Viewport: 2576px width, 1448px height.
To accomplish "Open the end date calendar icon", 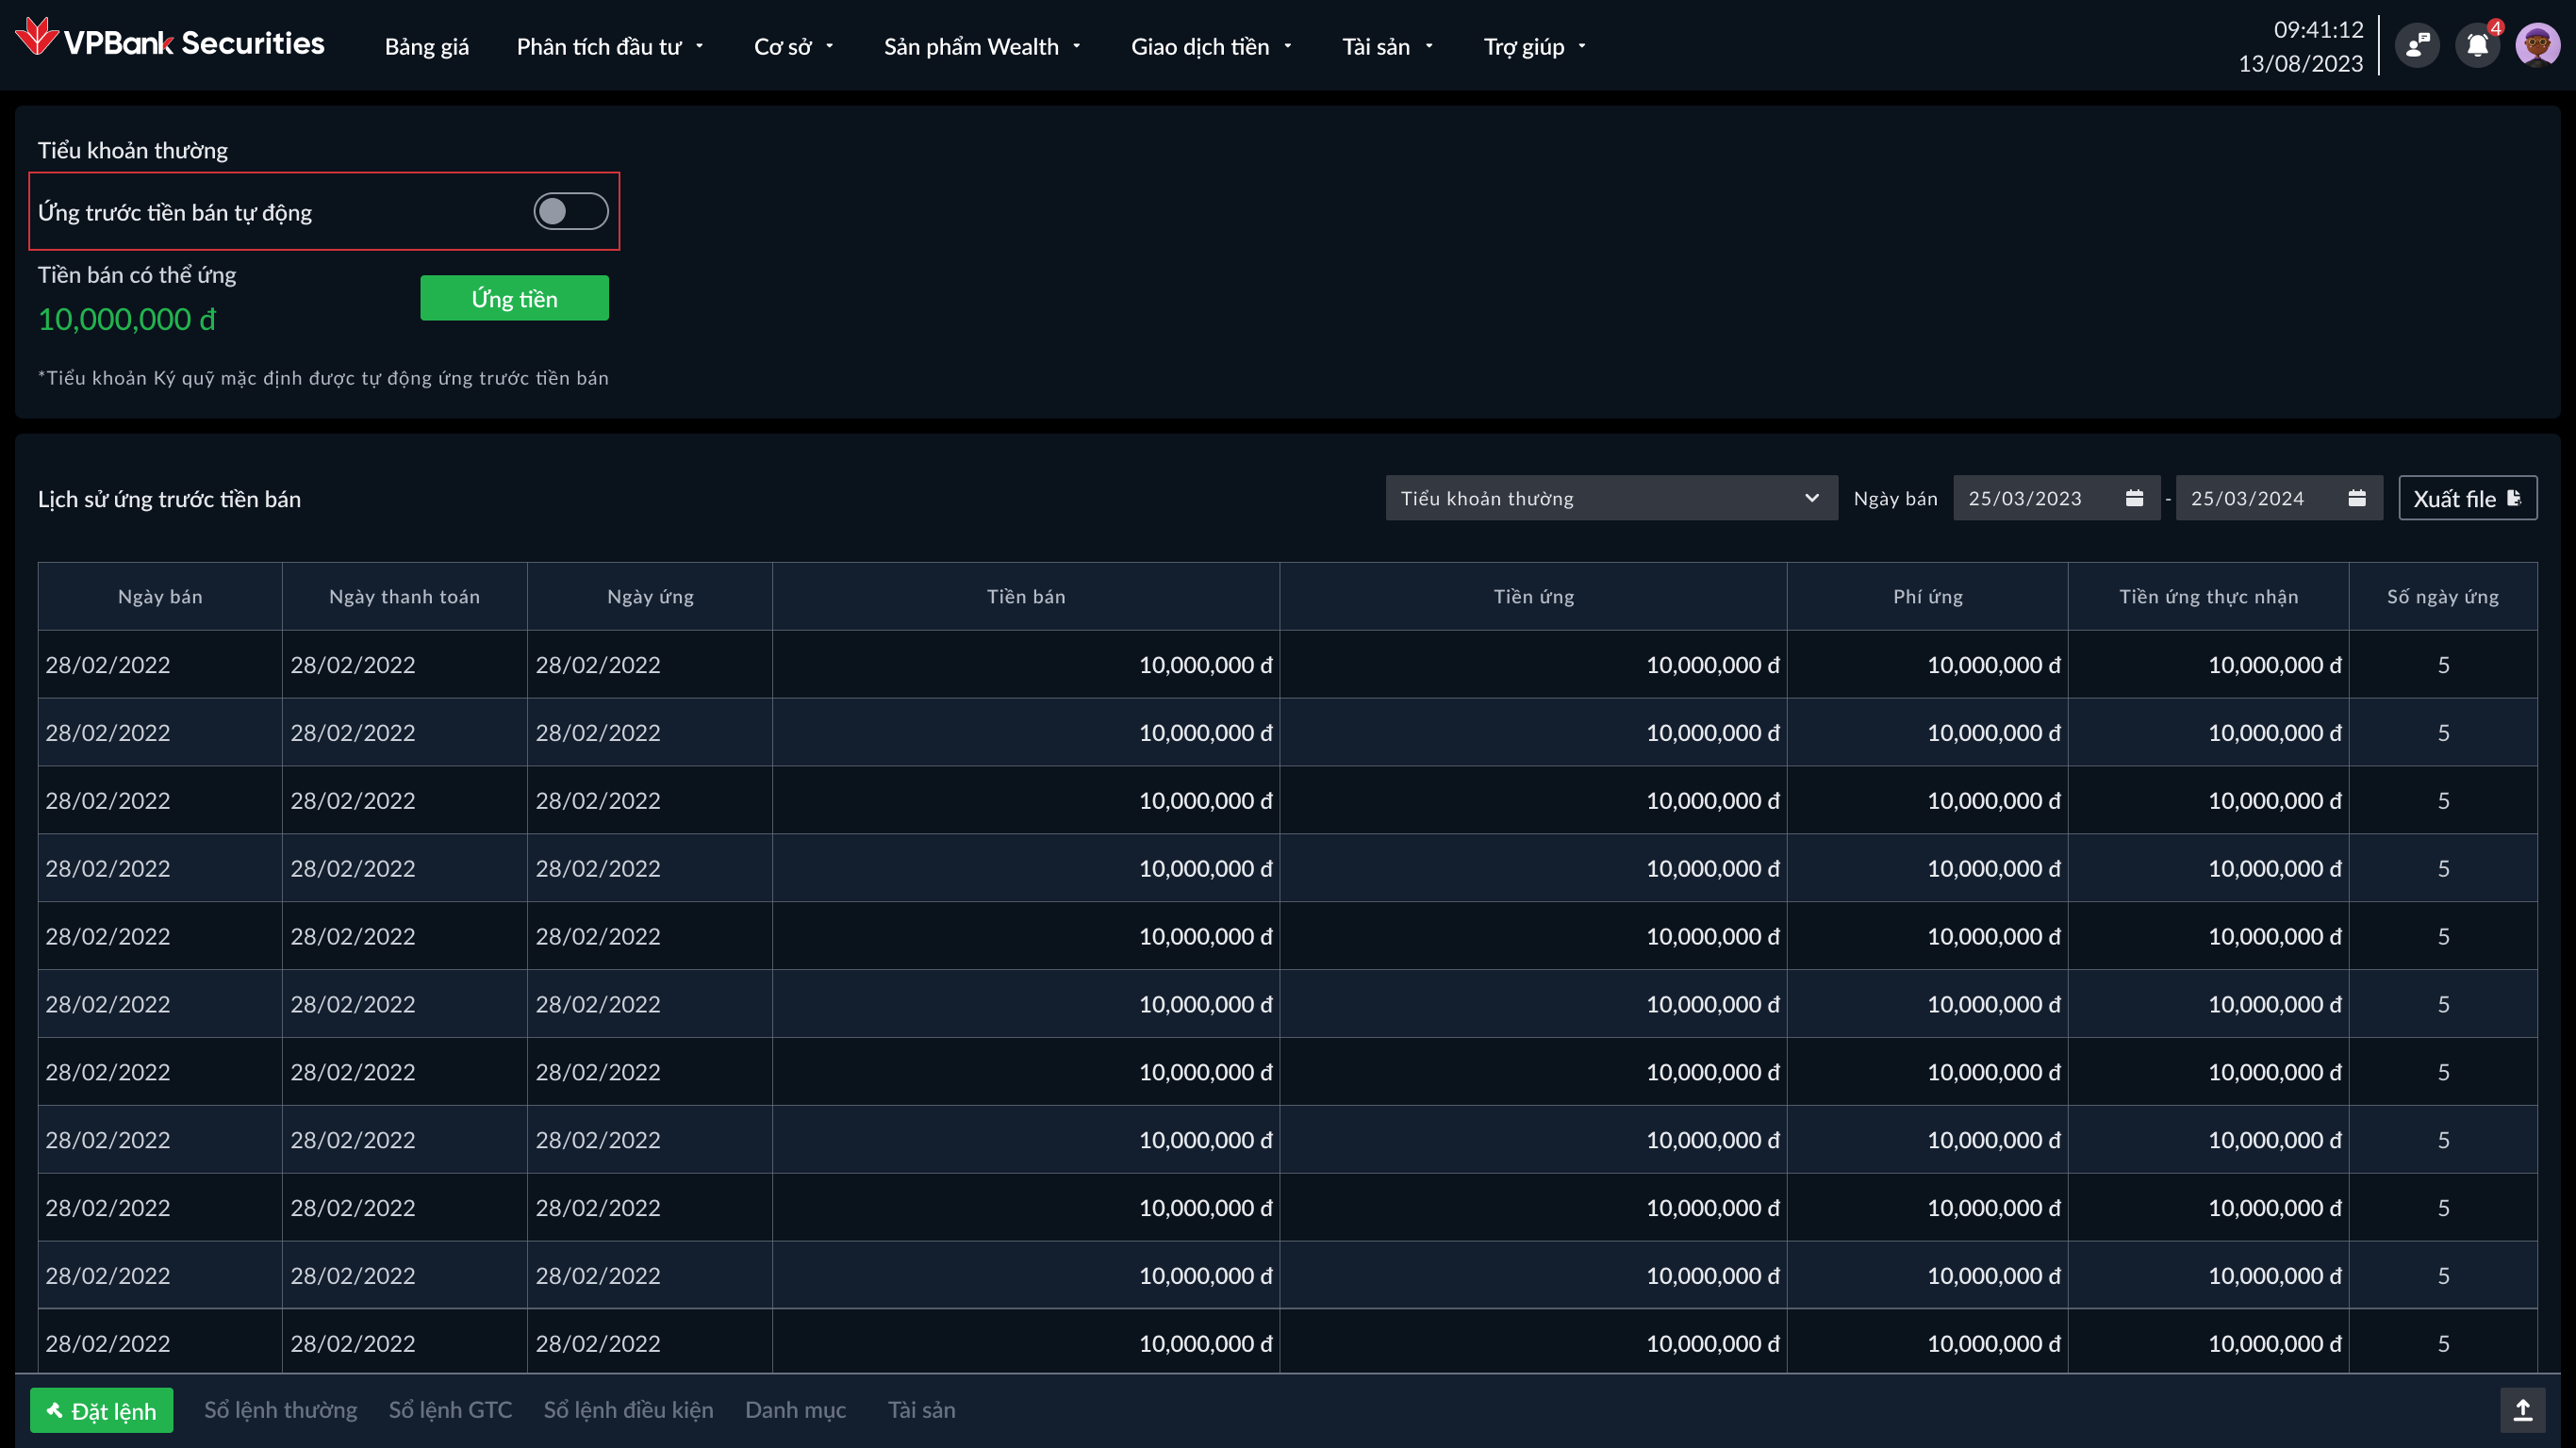I will point(2357,498).
